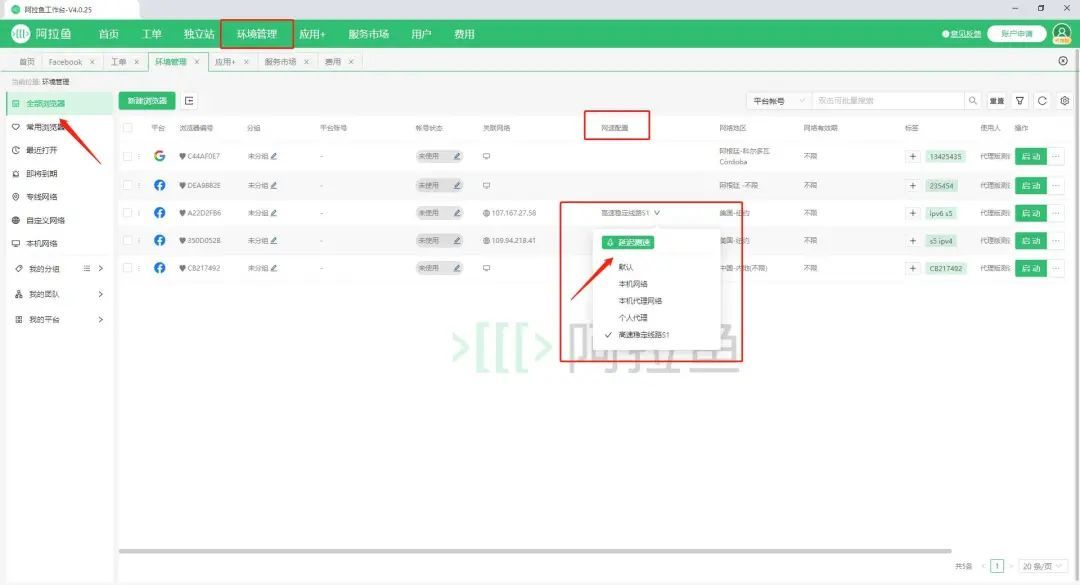Click the 重置 reset button
Image resolution: width=1080 pixels, height=585 pixels.
click(997, 101)
